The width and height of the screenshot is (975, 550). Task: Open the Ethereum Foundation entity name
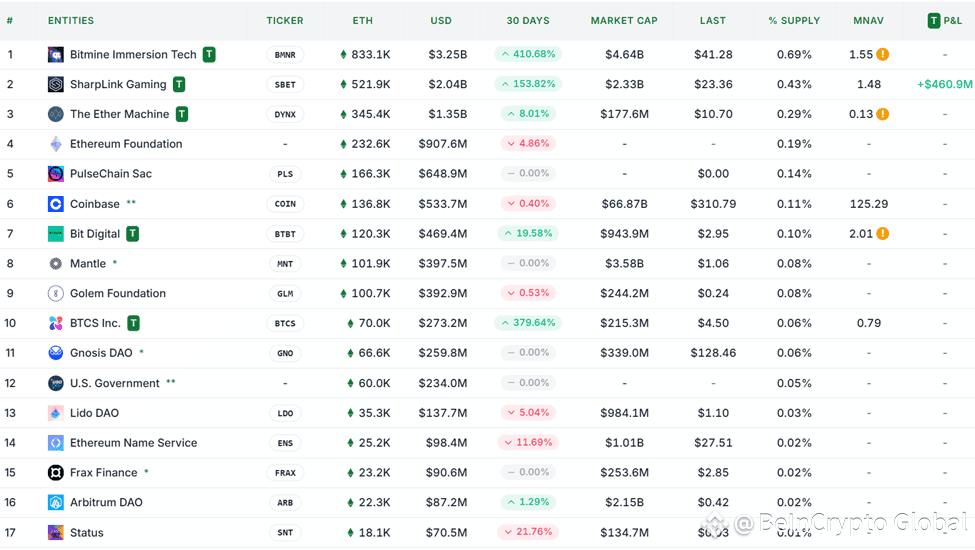pyautogui.click(x=126, y=144)
